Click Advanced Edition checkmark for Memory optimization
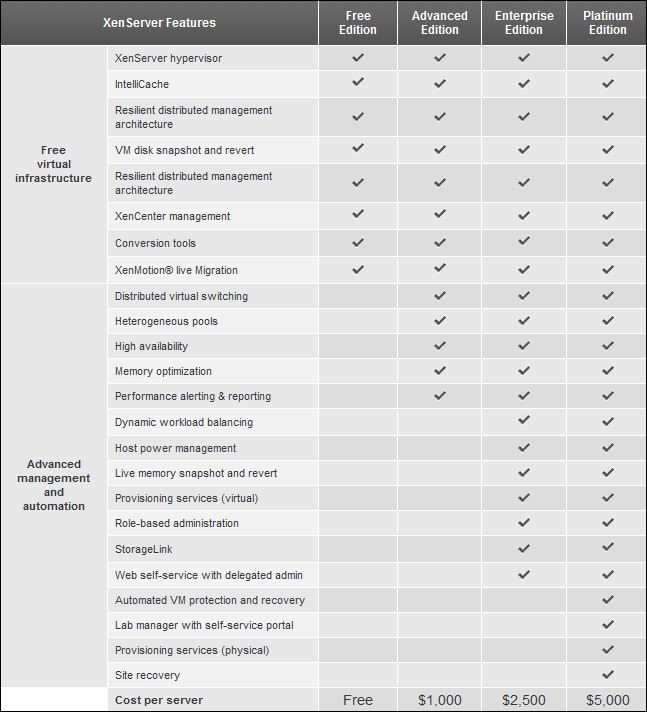The image size is (647, 712). pyautogui.click(x=439, y=371)
